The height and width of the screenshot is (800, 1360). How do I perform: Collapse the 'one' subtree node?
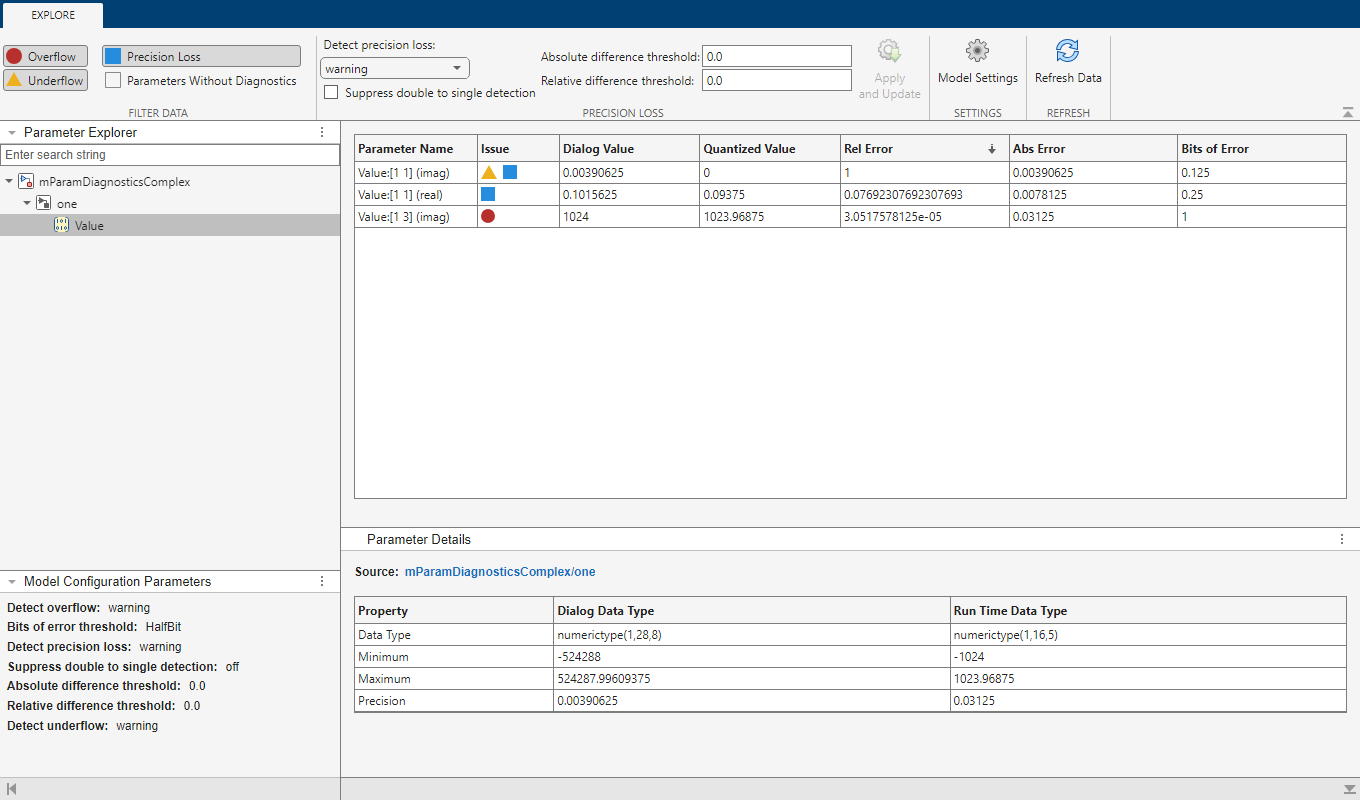(28, 204)
